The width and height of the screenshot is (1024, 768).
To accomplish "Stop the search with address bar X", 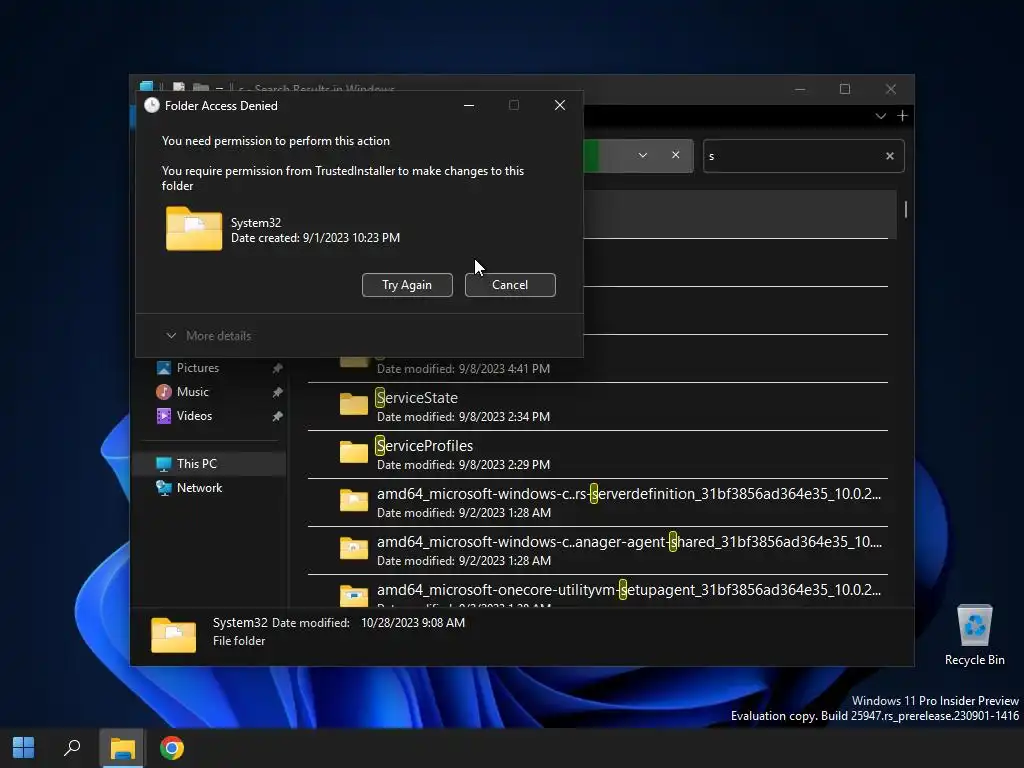I will [676, 155].
